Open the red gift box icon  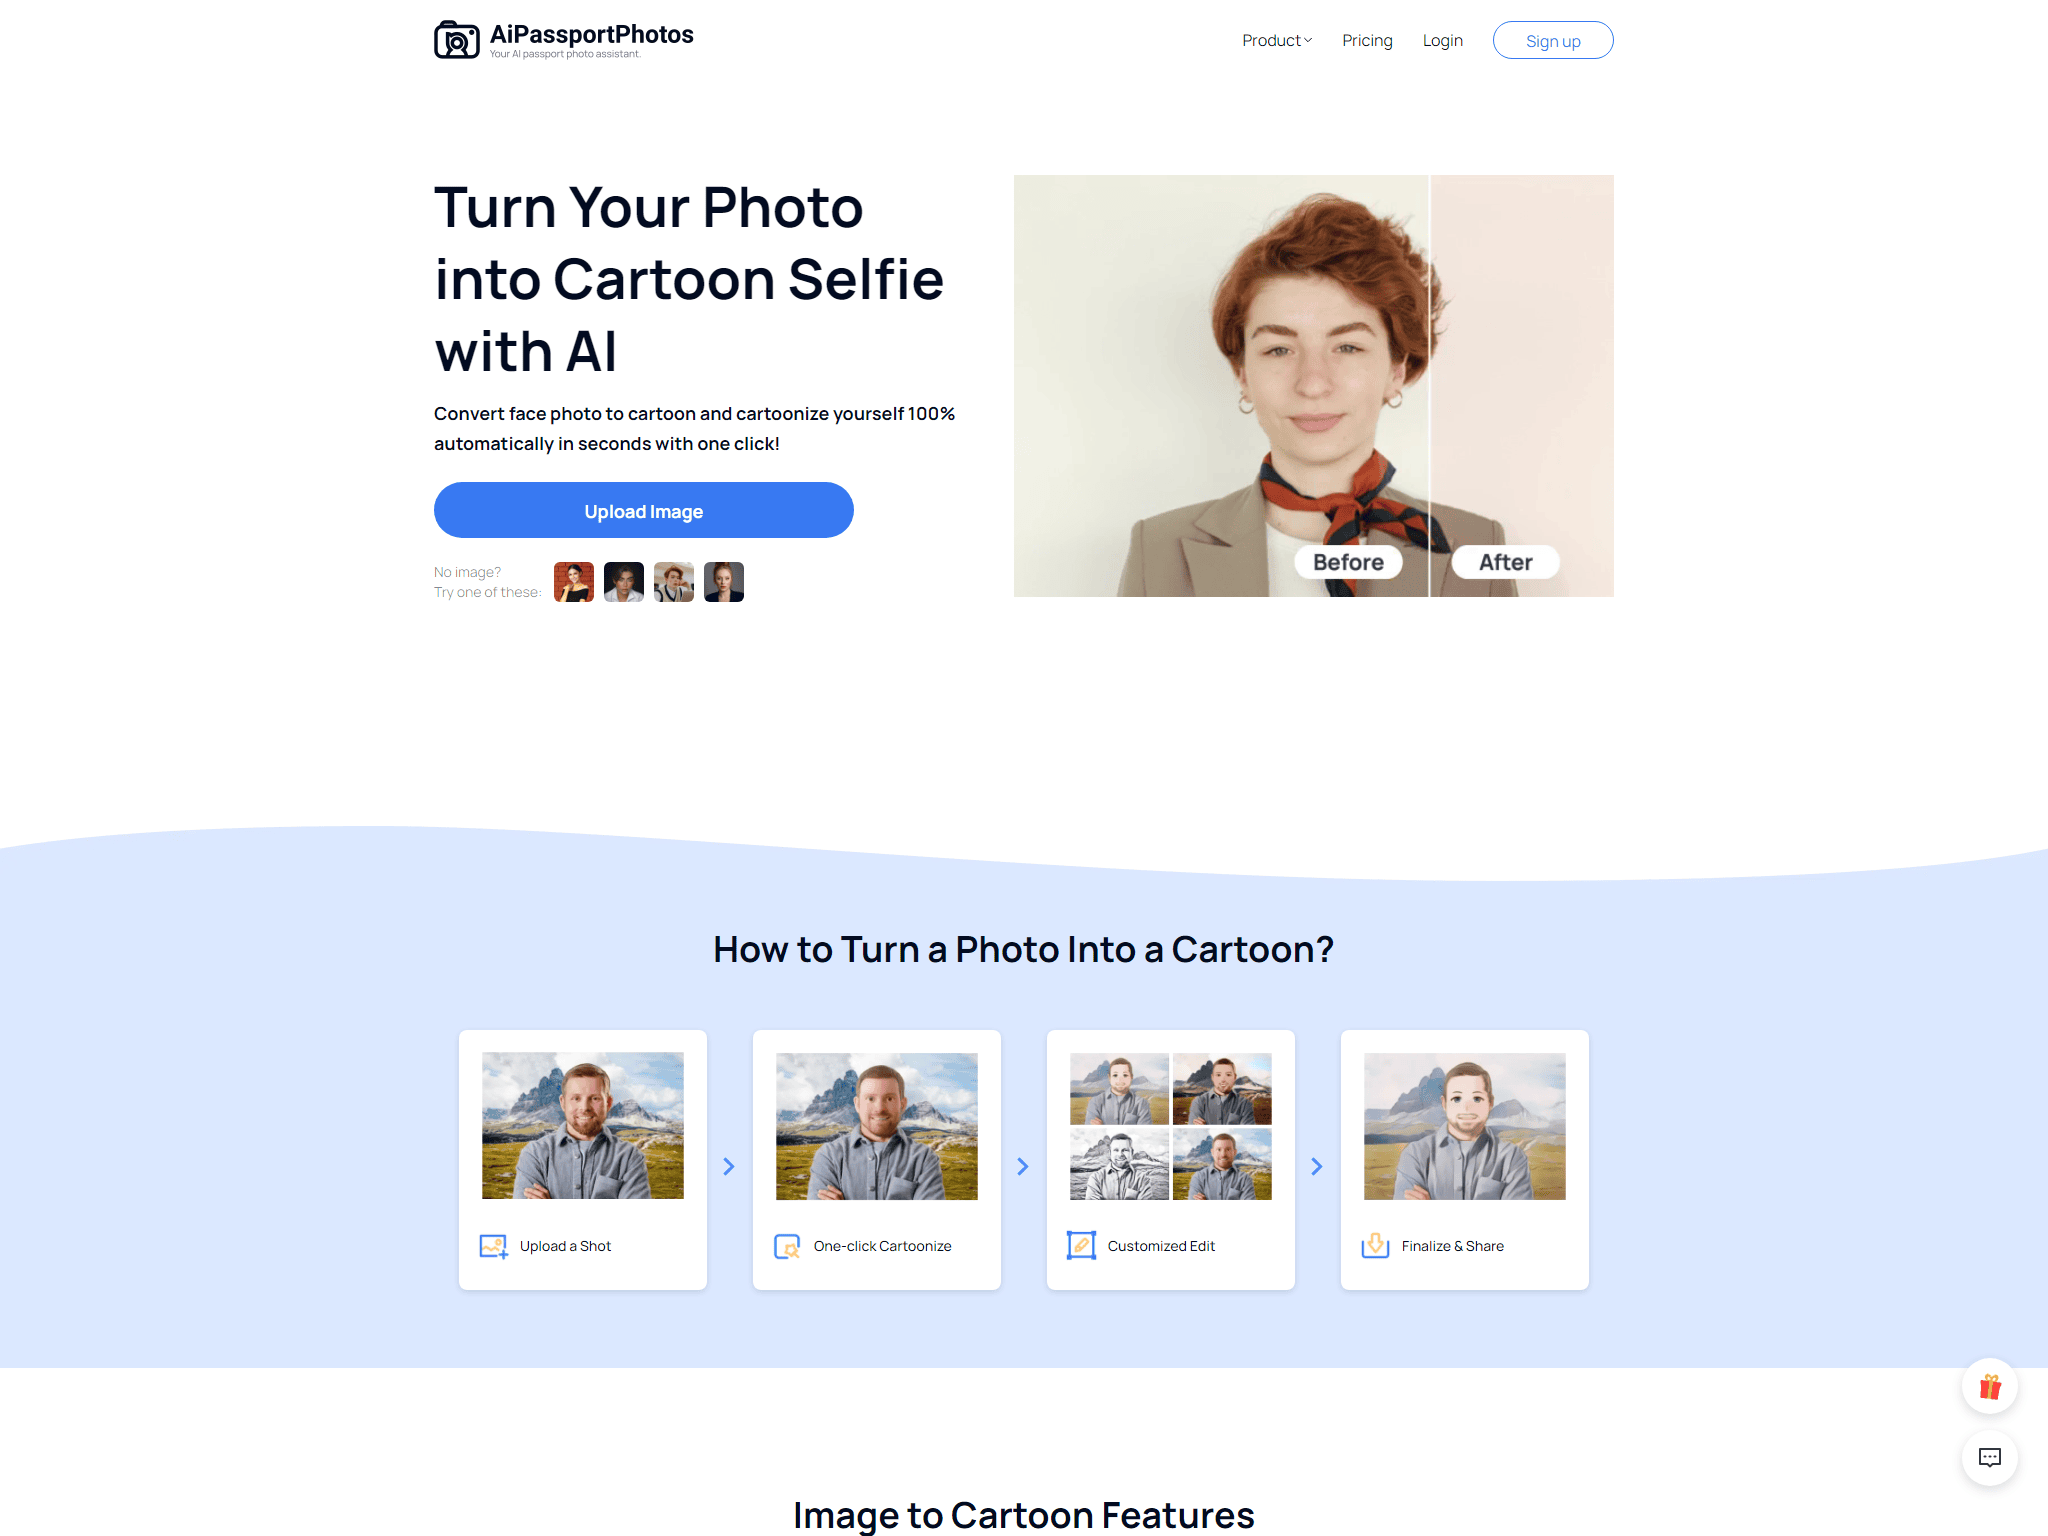tap(1989, 1386)
